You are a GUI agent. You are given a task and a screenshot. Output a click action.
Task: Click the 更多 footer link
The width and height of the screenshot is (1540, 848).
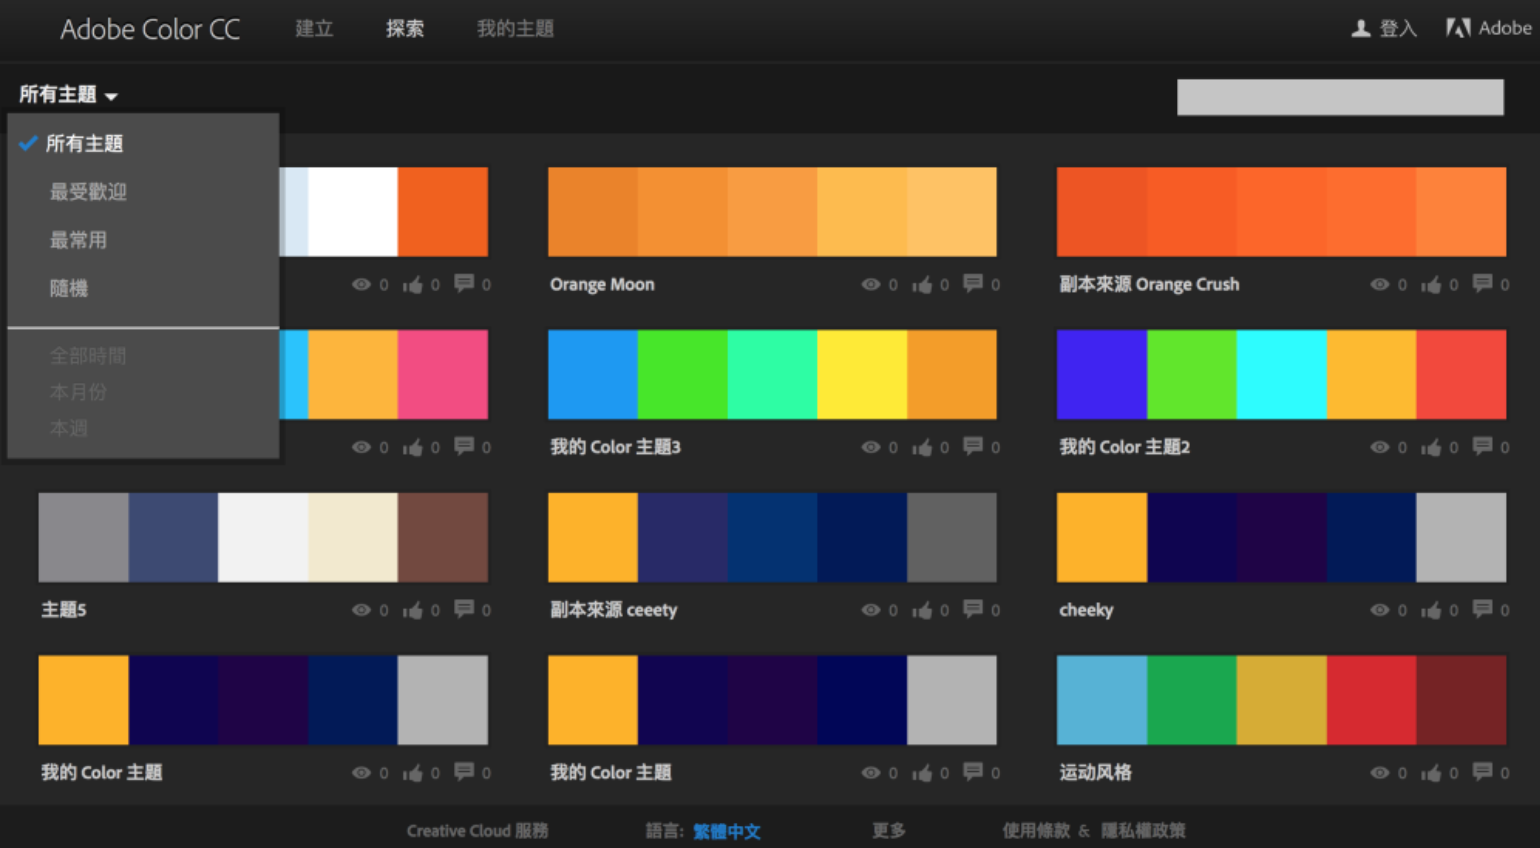[x=889, y=831]
